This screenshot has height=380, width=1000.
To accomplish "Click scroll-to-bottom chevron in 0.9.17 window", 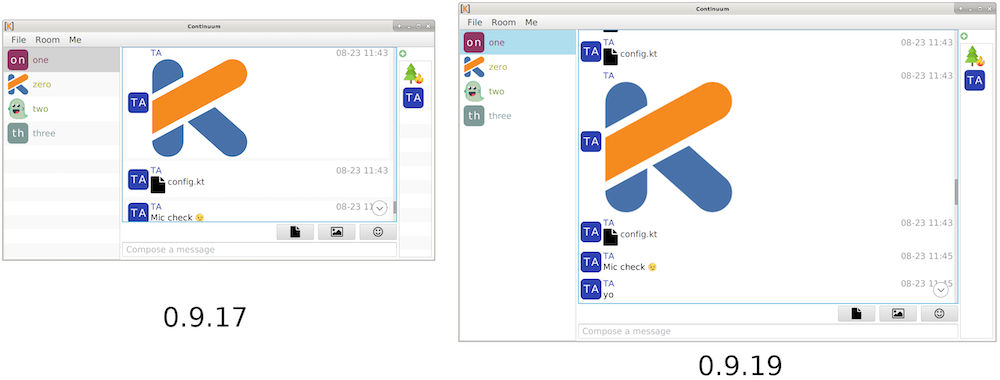I will coord(379,208).
